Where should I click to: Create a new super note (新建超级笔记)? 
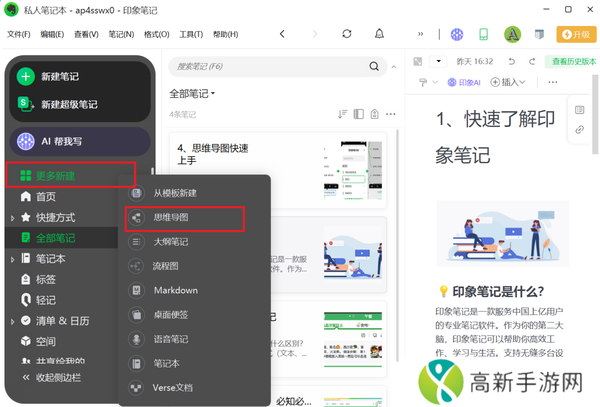point(57,104)
